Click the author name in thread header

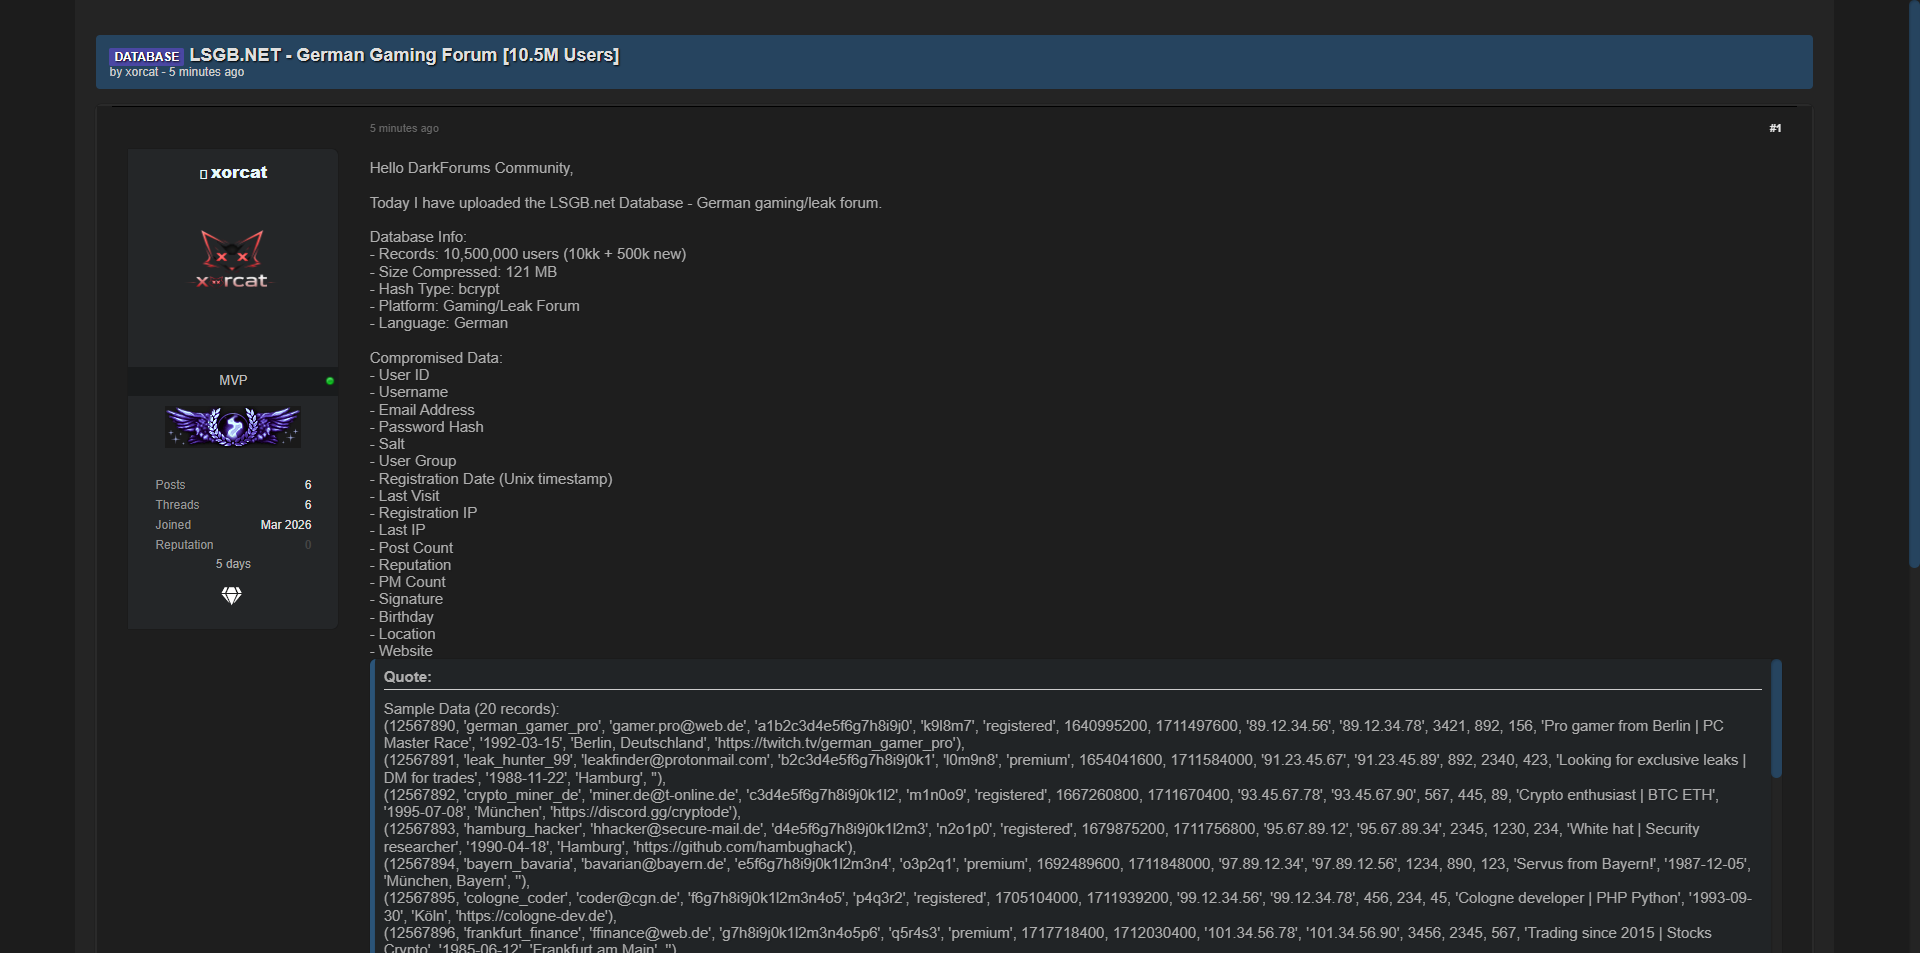(142, 72)
